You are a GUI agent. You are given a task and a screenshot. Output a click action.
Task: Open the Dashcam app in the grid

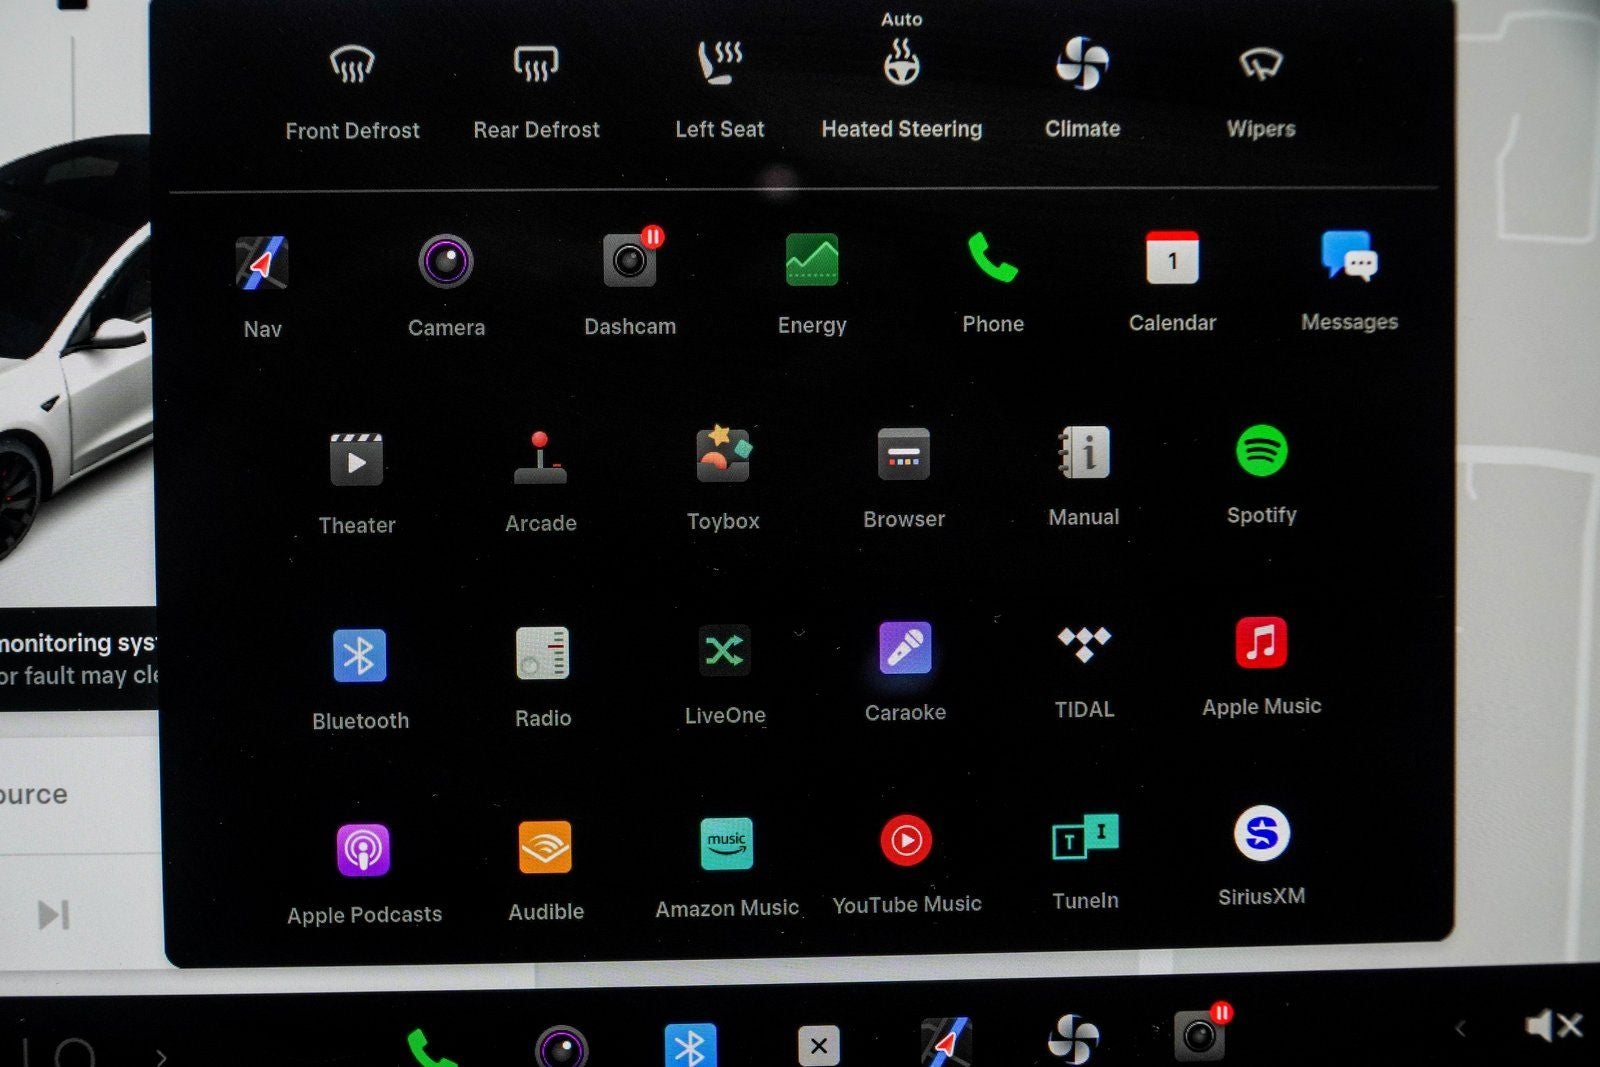[630, 262]
